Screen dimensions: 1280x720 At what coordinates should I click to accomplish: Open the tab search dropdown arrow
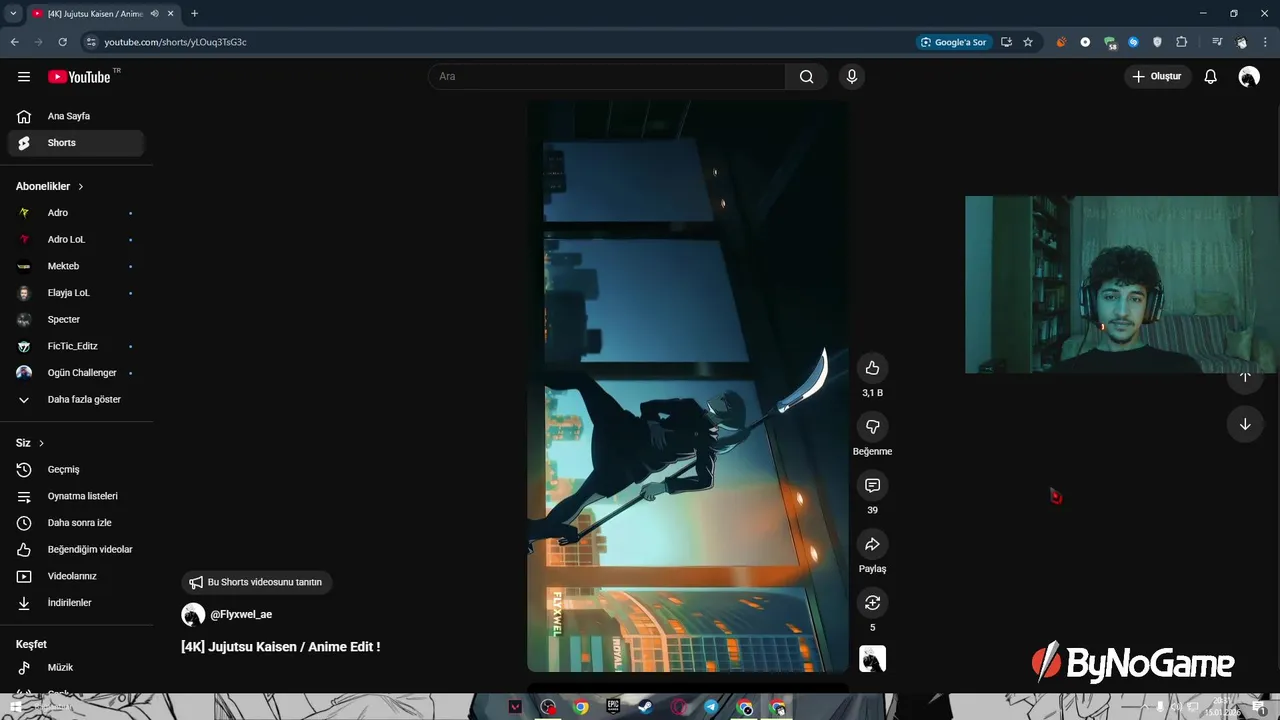(x=13, y=14)
